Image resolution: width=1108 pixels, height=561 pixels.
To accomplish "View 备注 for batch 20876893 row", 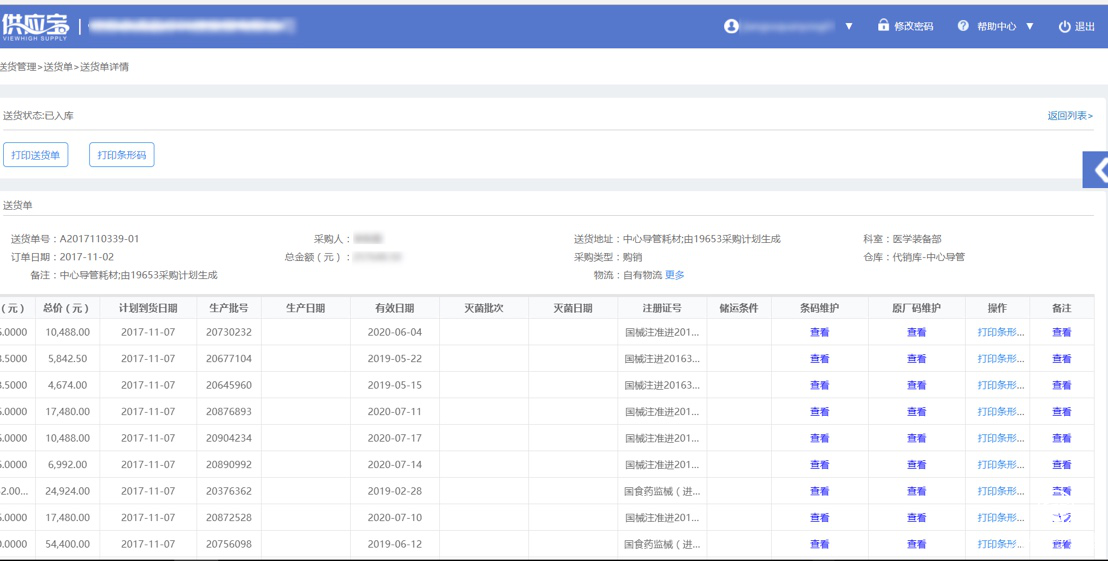I will pyautogui.click(x=1061, y=411).
